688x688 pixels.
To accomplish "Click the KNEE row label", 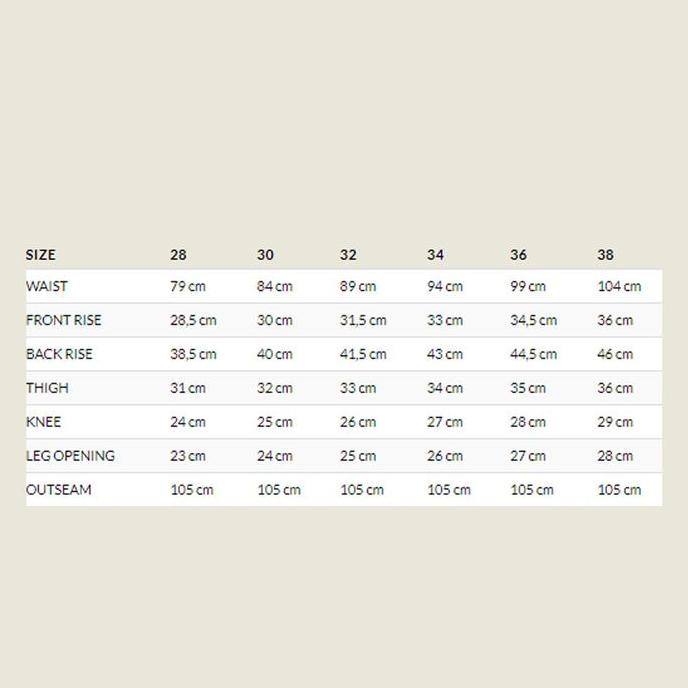I will pos(44,422).
